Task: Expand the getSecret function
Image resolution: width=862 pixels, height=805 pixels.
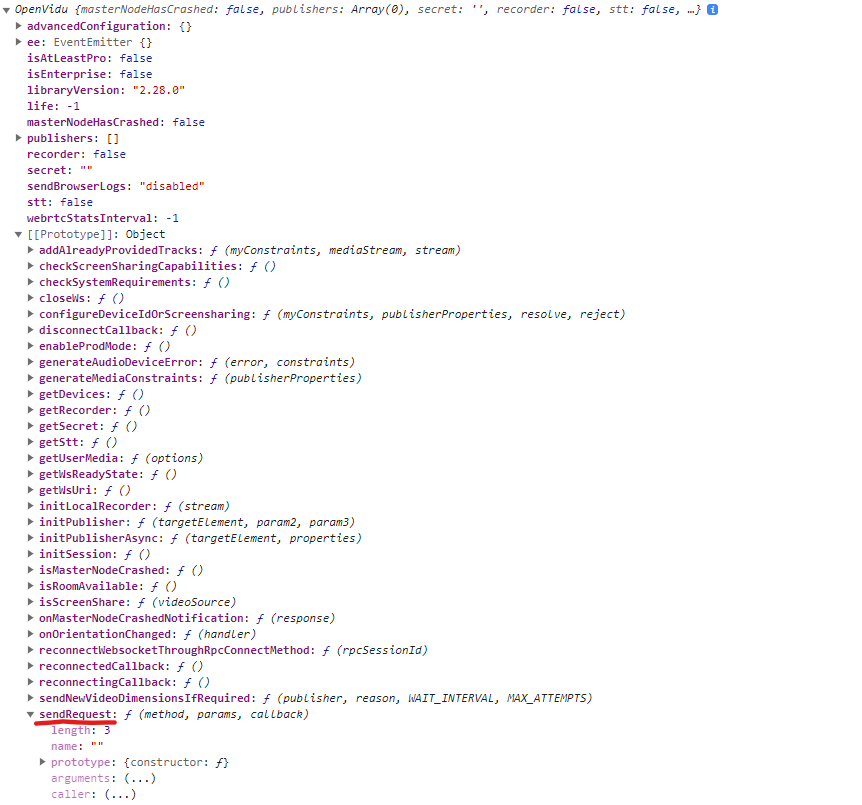Action: [x=31, y=426]
